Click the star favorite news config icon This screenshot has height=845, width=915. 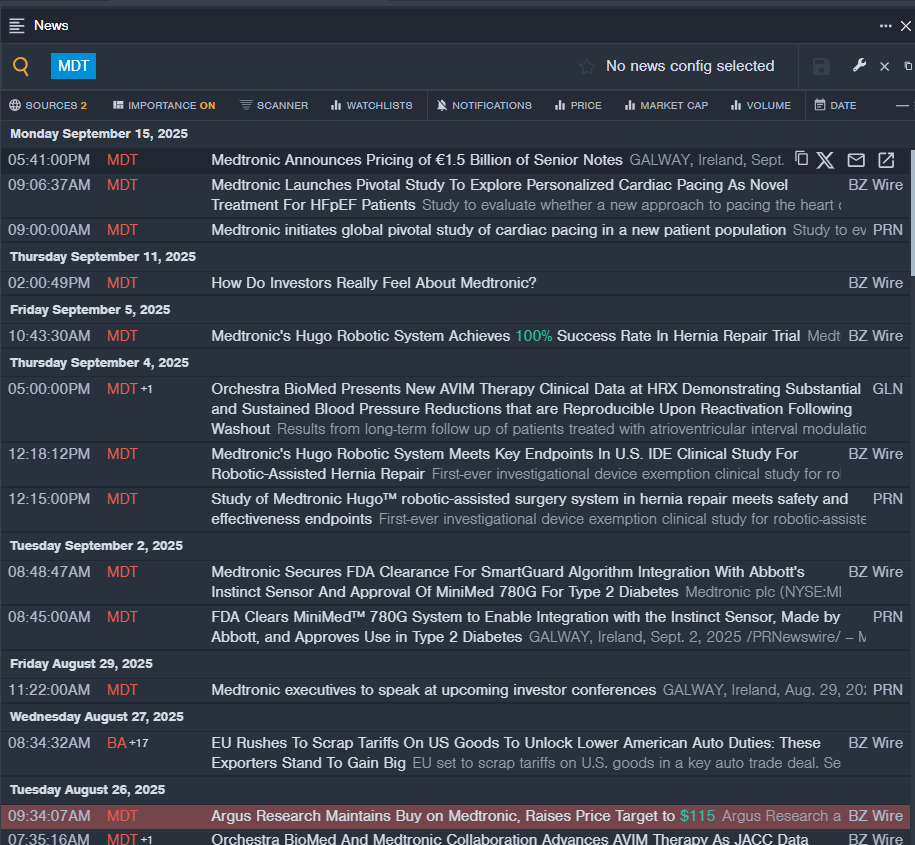(587, 67)
